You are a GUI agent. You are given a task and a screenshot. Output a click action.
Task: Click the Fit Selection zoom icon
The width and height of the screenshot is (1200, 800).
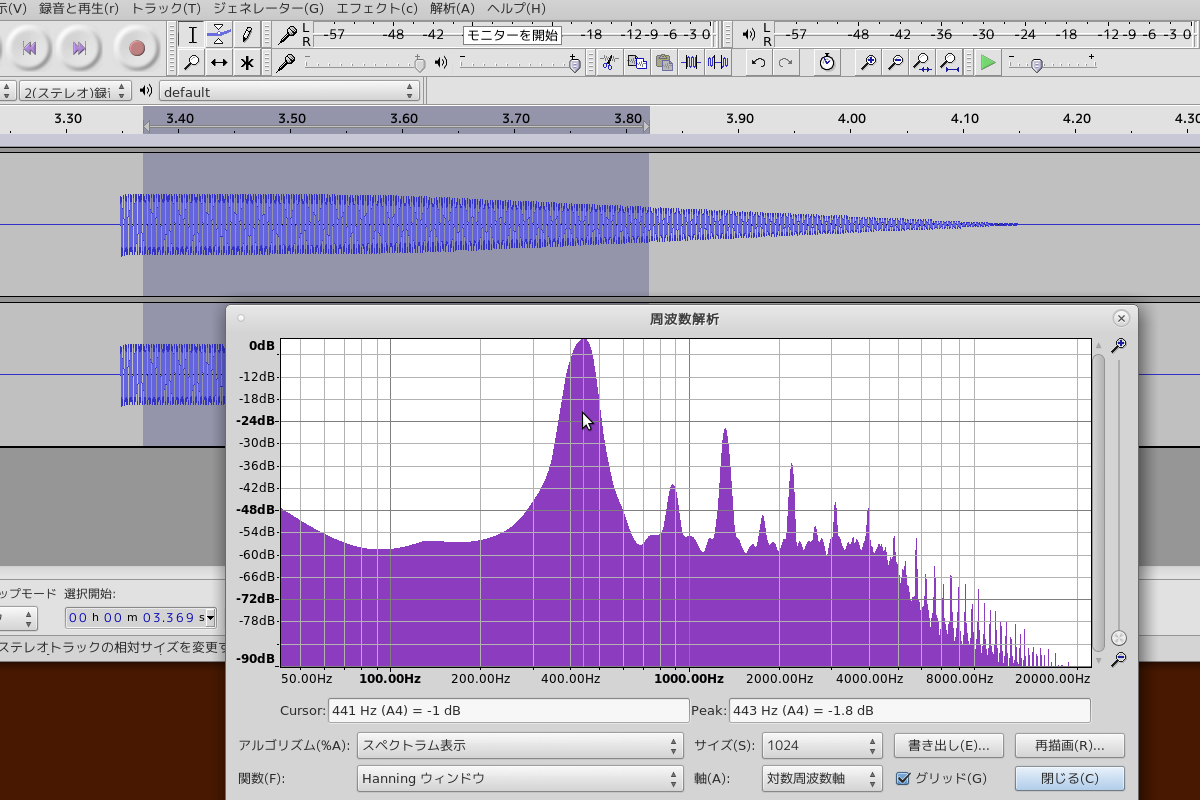(x=922, y=63)
